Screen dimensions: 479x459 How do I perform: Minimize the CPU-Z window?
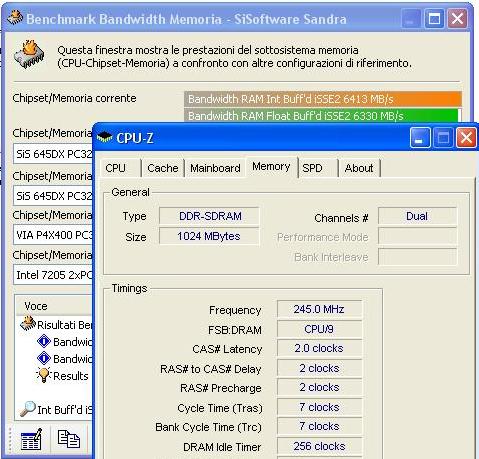pos(420,137)
